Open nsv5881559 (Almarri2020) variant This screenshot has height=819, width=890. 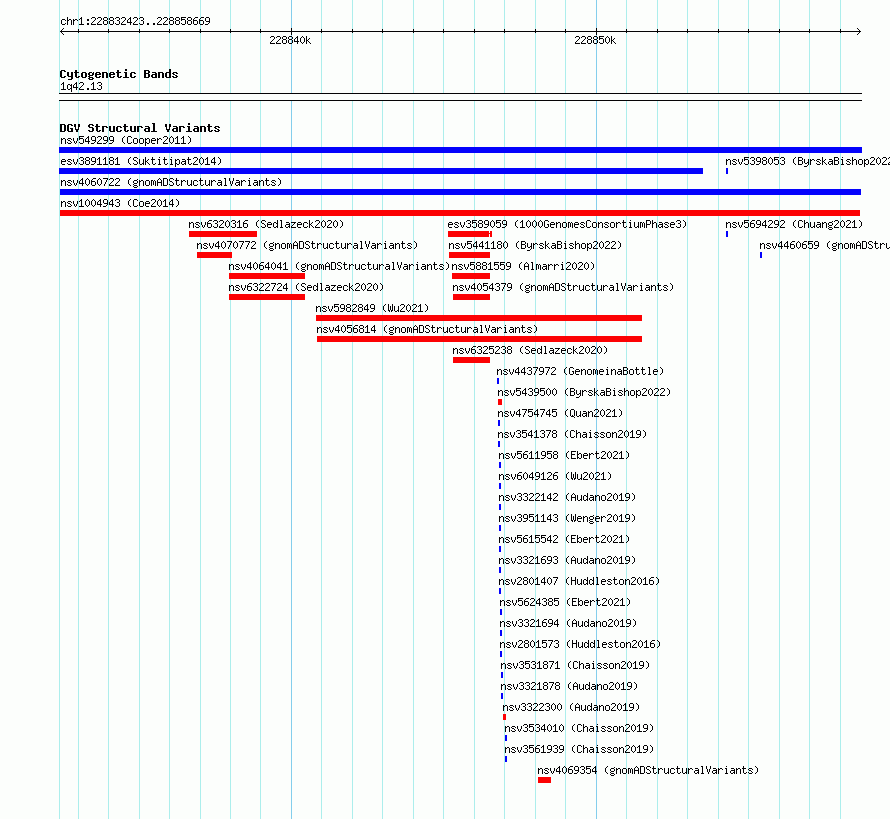coord(523,266)
